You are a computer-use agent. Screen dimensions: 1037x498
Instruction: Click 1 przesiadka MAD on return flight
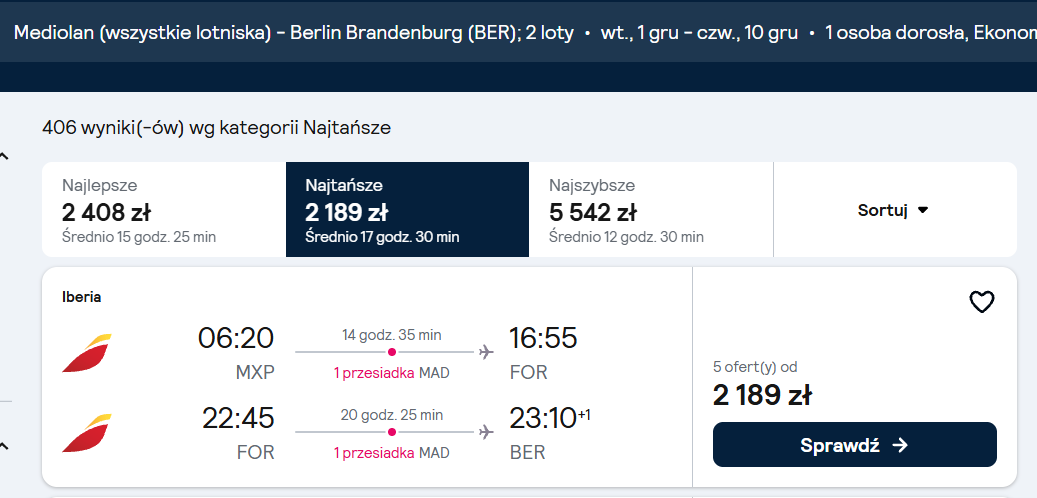392,453
